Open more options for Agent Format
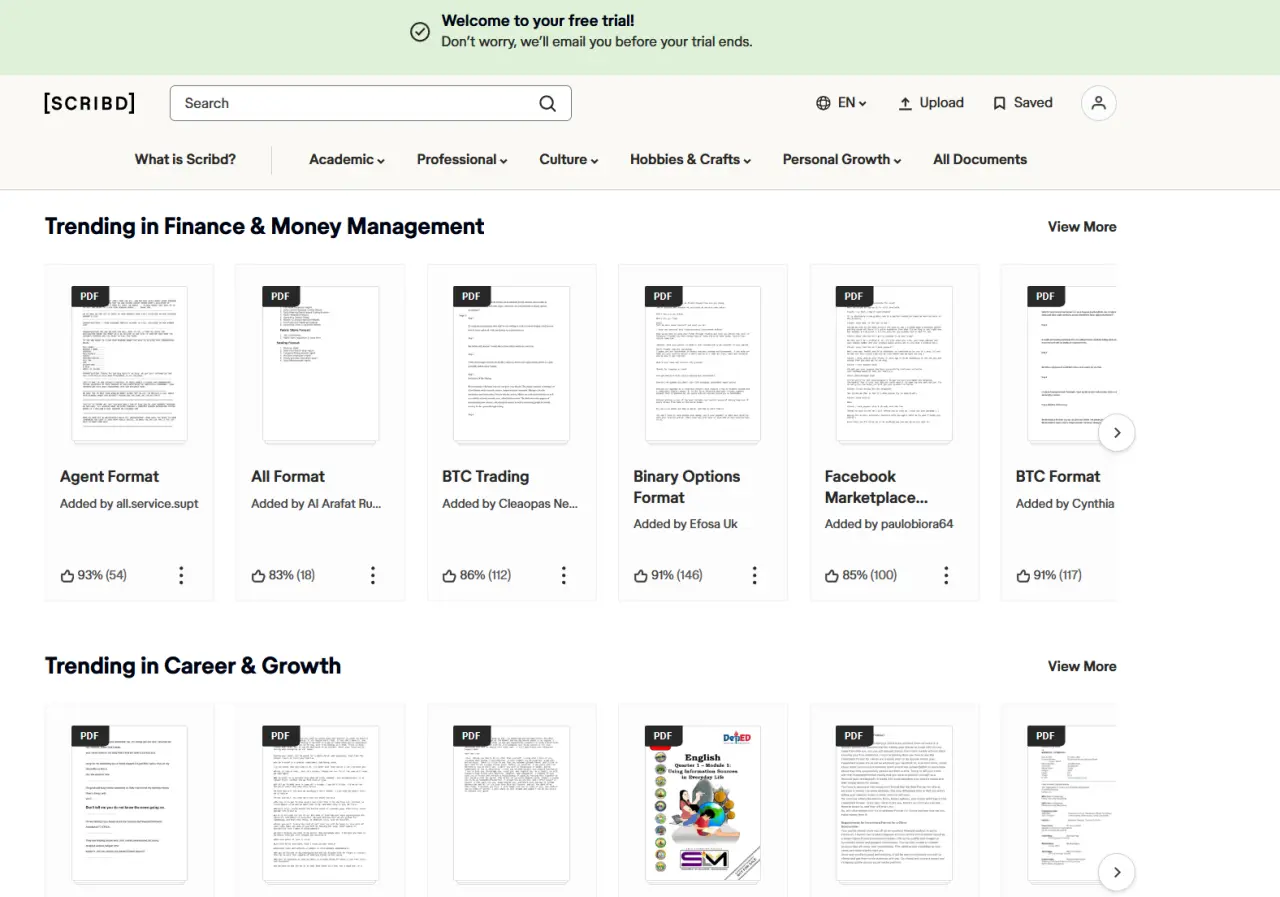The height and width of the screenshot is (897, 1280). click(181, 575)
